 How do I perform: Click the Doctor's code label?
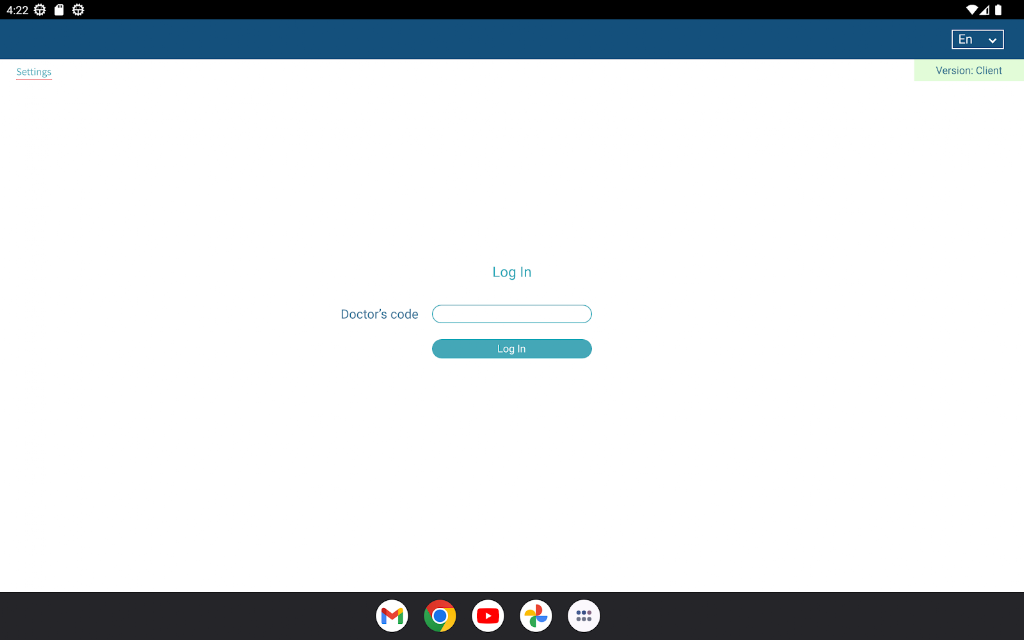pyautogui.click(x=379, y=314)
